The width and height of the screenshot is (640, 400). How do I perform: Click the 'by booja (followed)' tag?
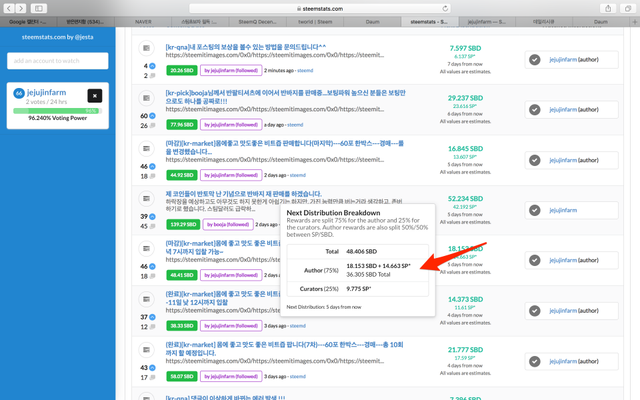pos(228,224)
